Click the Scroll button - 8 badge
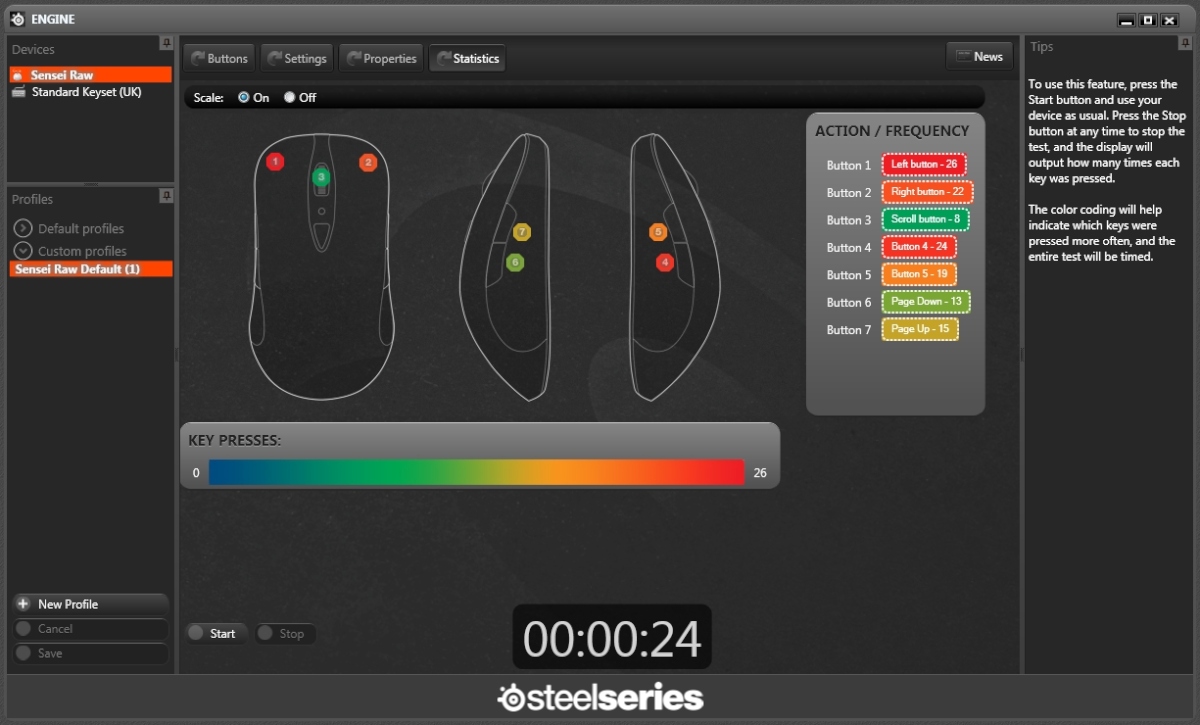Image resolution: width=1200 pixels, height=725 pixels. tap(925, 220)
